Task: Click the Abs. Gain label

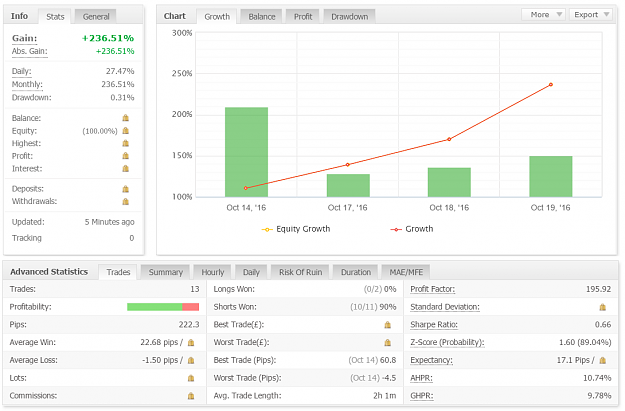Action: 29,51
